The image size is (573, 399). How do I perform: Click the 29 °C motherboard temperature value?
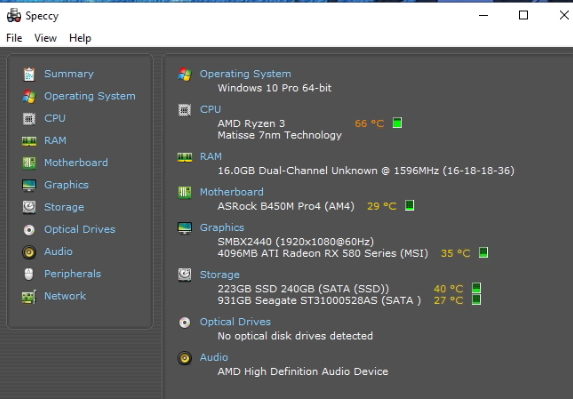point(382,206)
